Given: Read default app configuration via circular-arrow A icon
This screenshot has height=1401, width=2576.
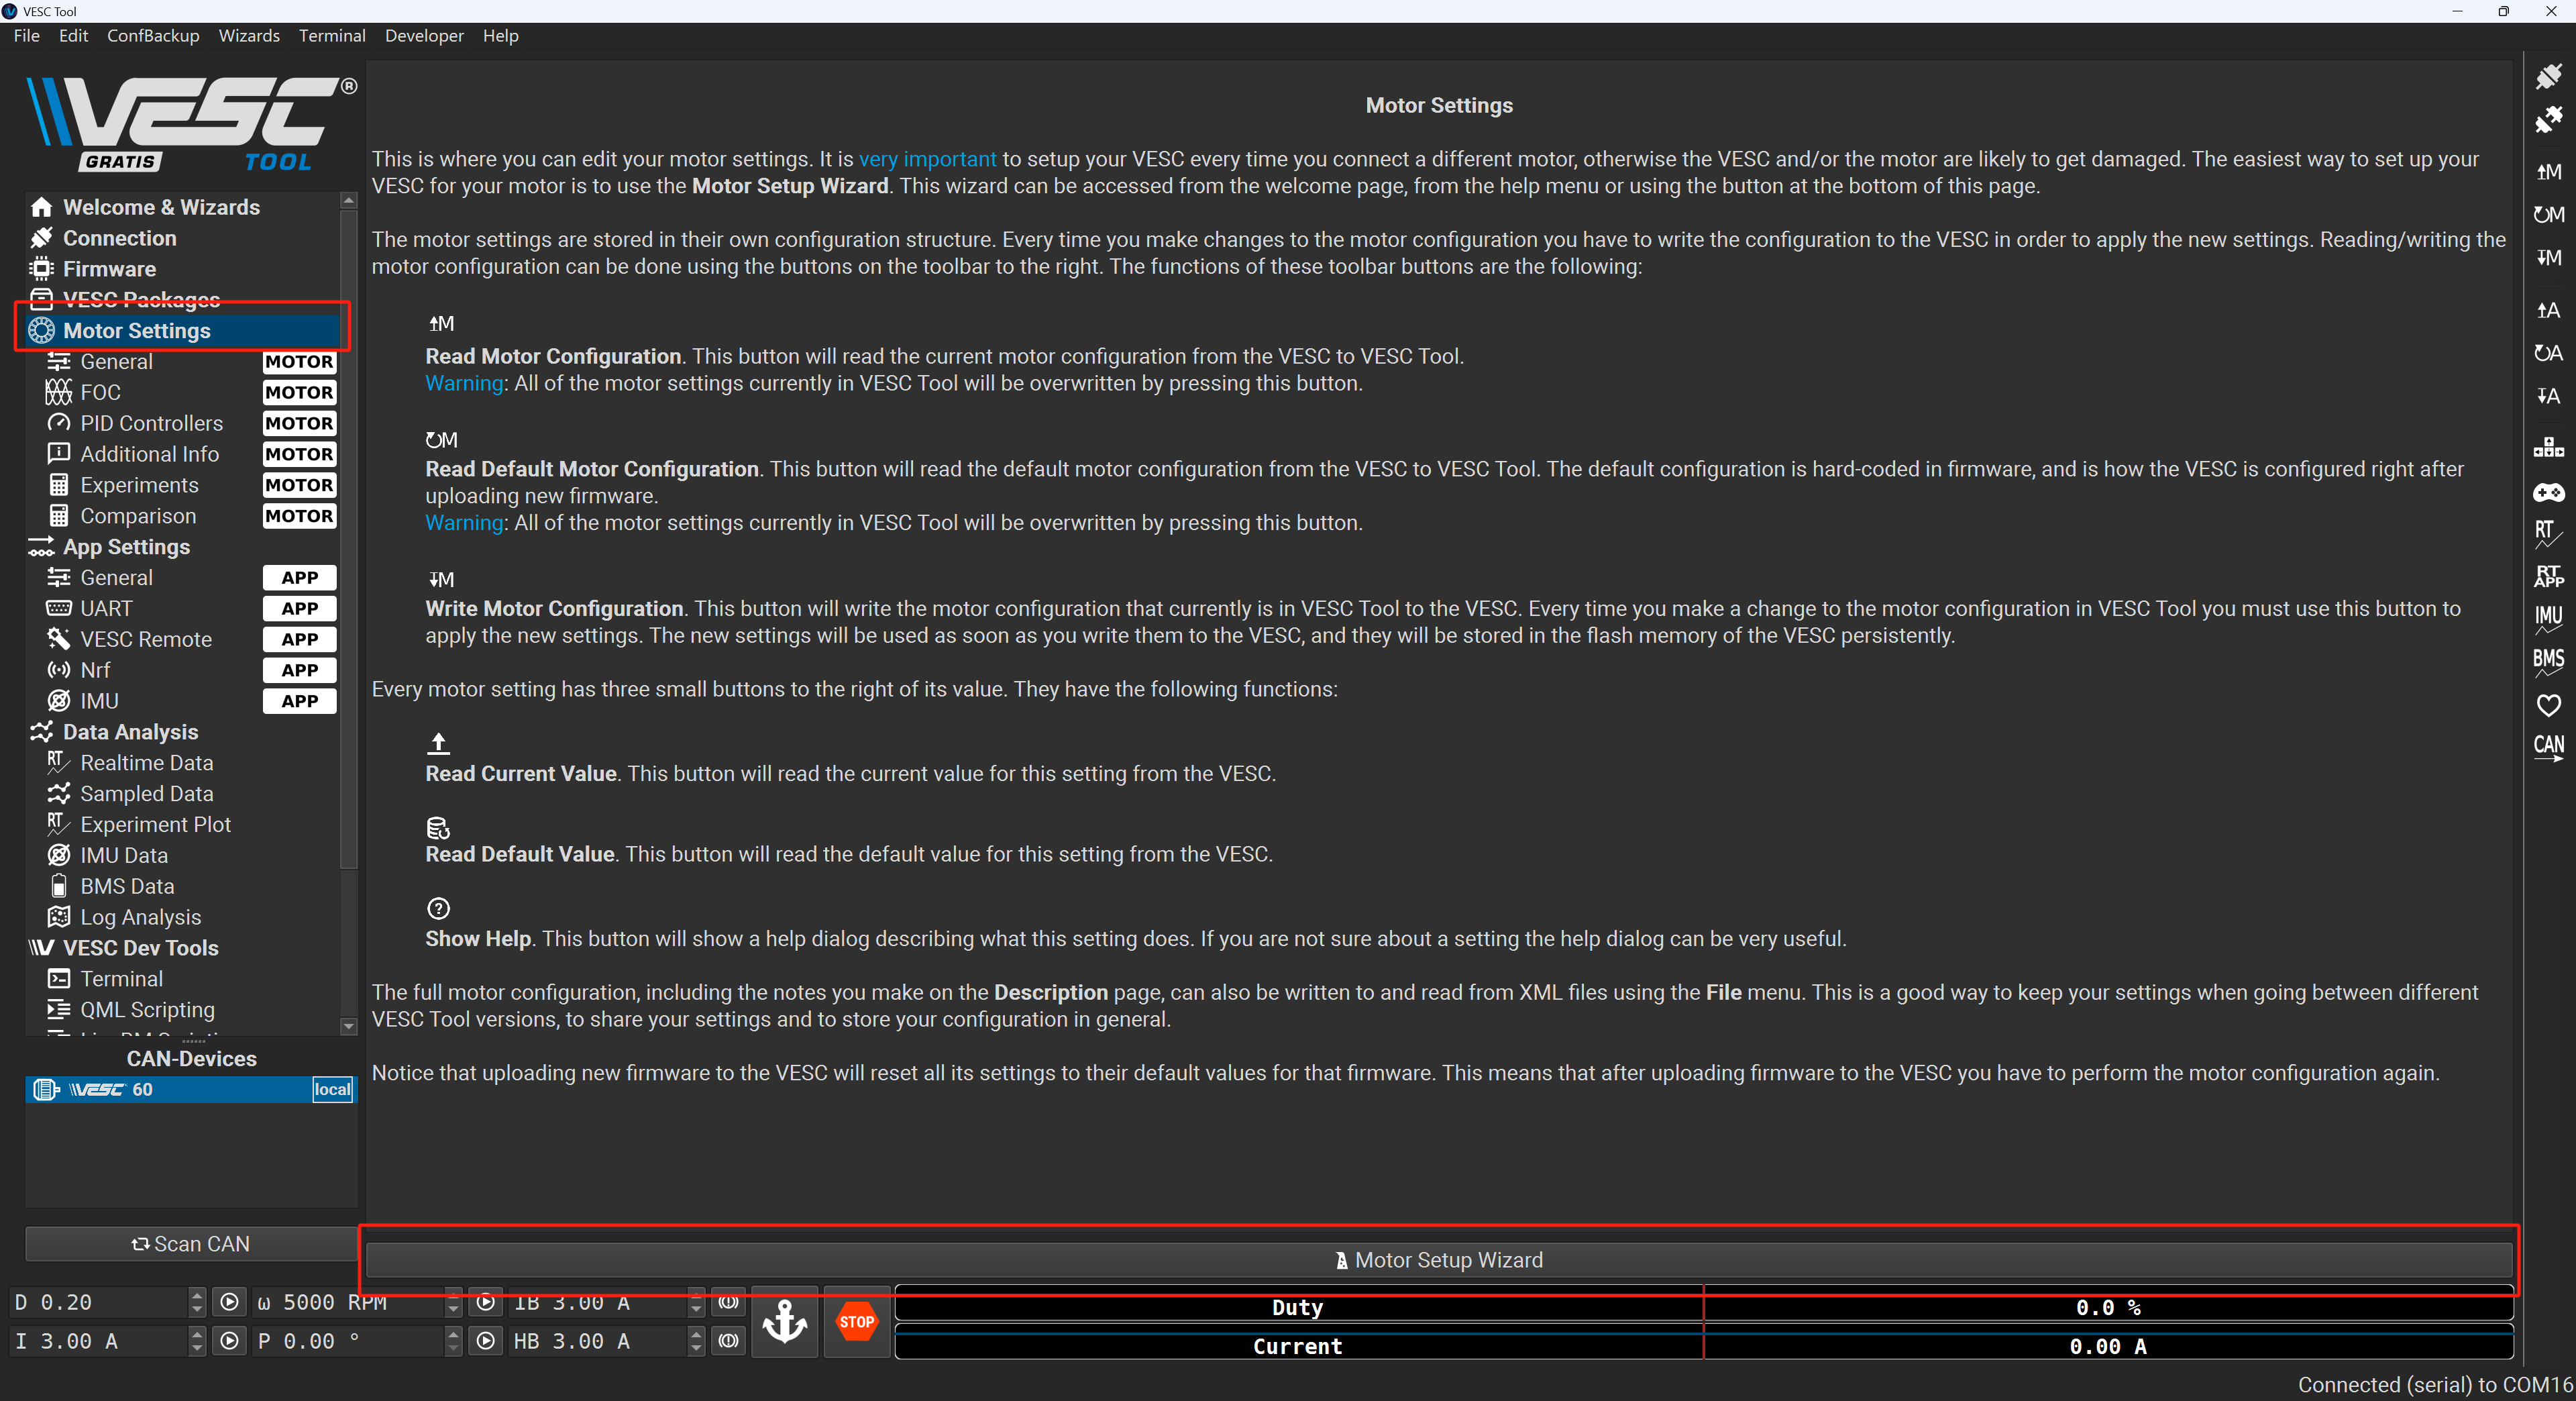Looking at the screenshot, I should tap(2548, 353).
